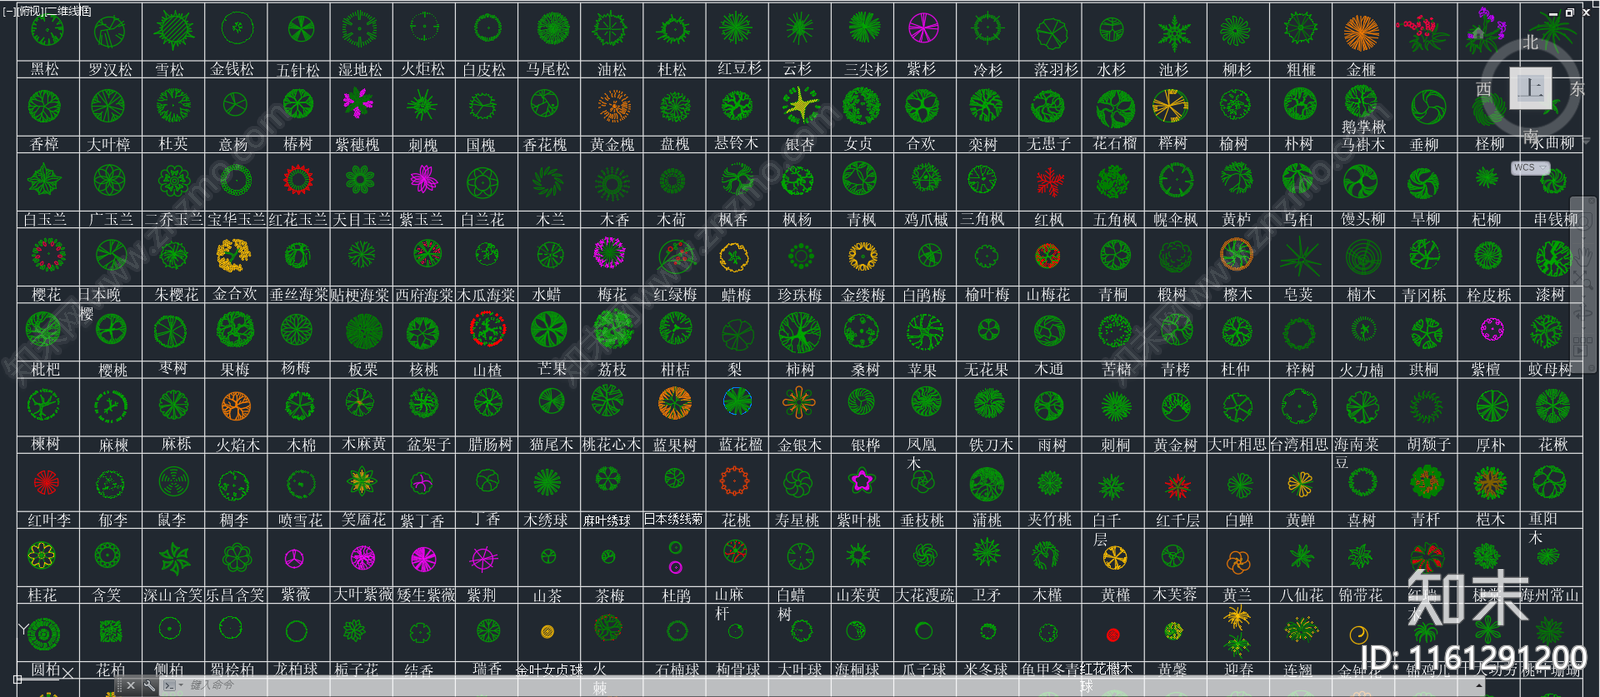This screenshot has height=697, width=1600.
Task: Close the command line with its X icon
Action: click(x=131, y=686)
